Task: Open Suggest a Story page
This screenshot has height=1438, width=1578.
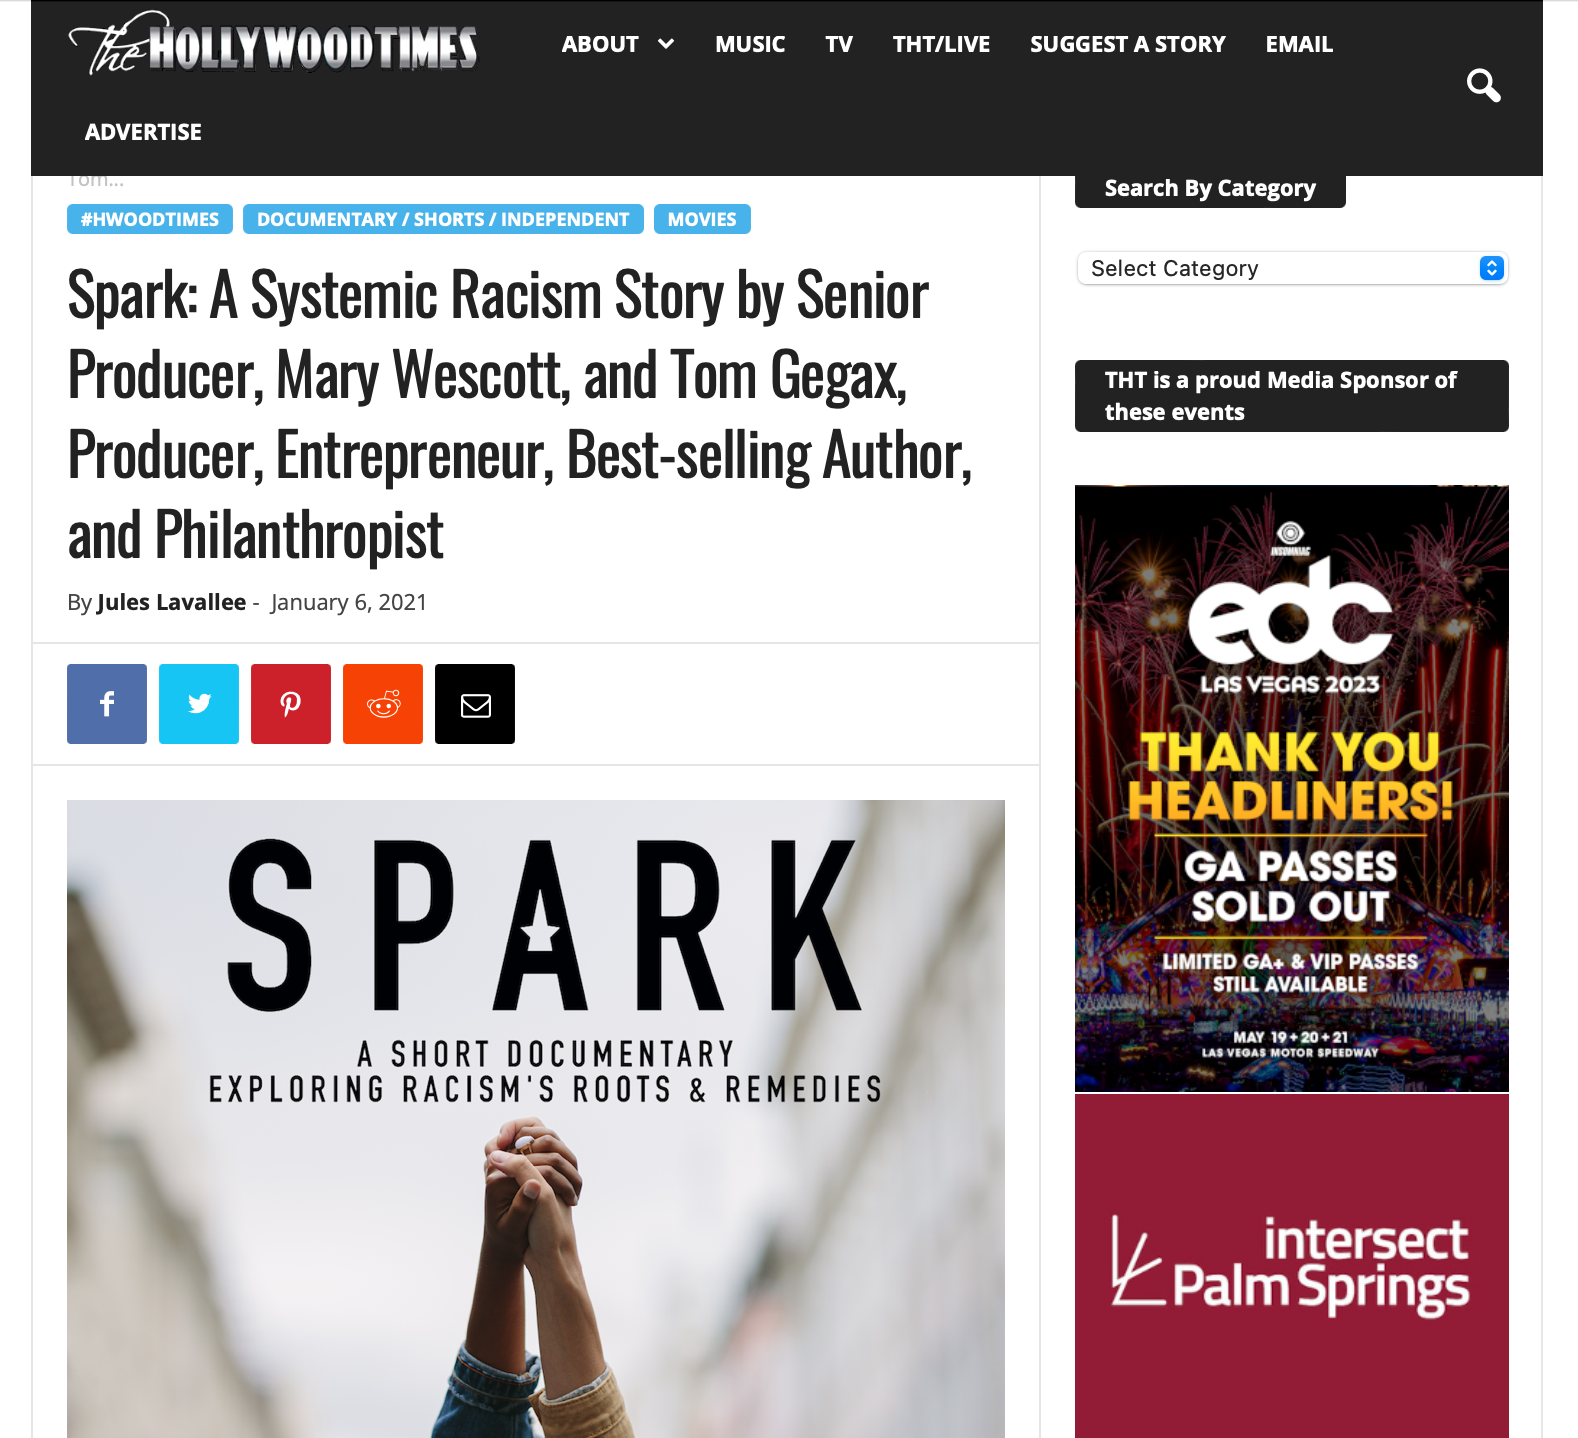Action: 1128,44
